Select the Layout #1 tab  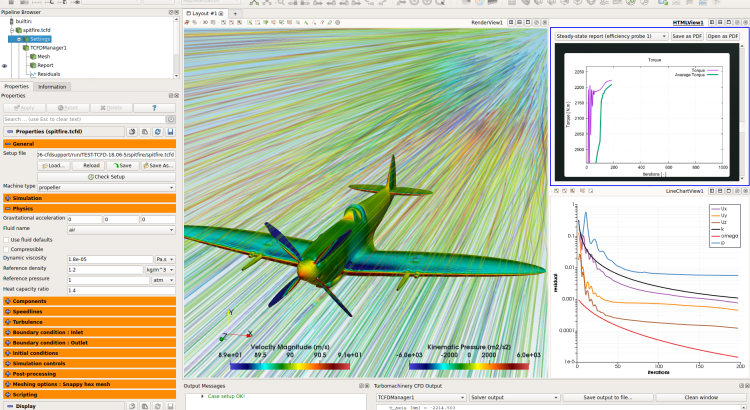point(205,13)
